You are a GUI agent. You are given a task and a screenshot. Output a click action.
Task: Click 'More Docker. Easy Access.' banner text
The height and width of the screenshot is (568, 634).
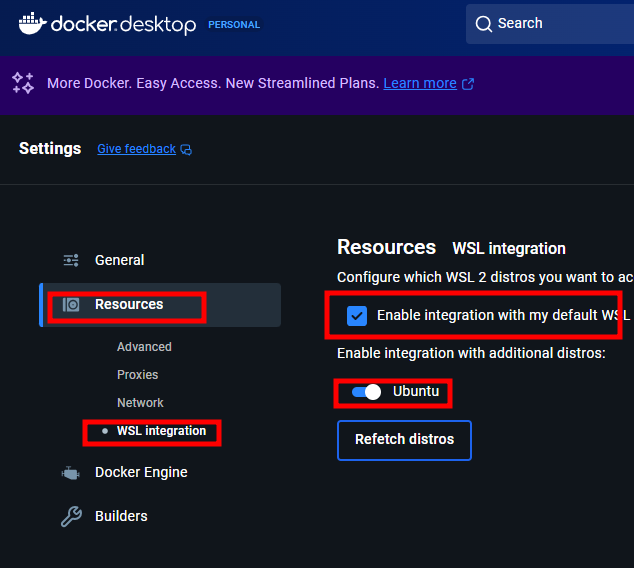213,83
